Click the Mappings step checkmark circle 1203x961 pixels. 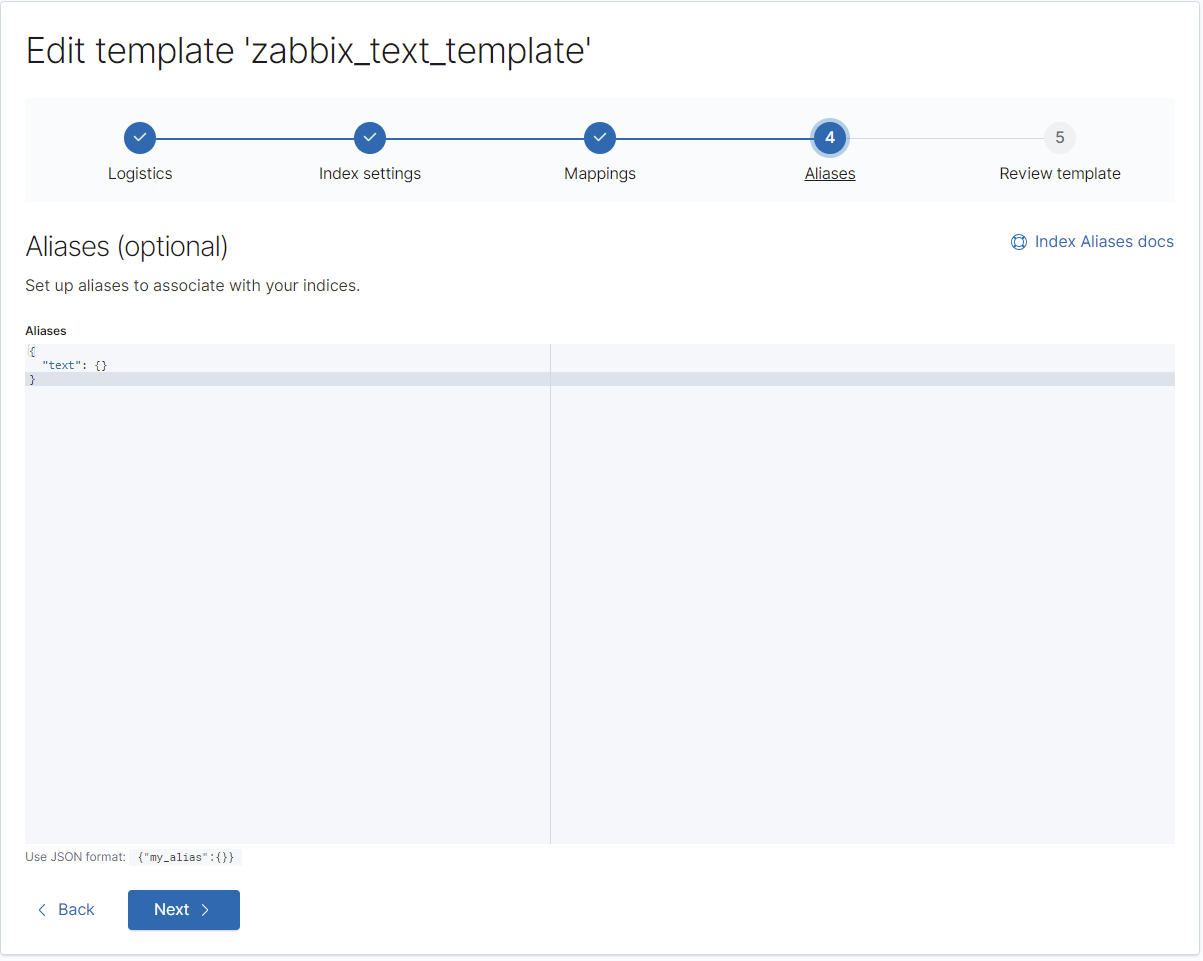600,138
